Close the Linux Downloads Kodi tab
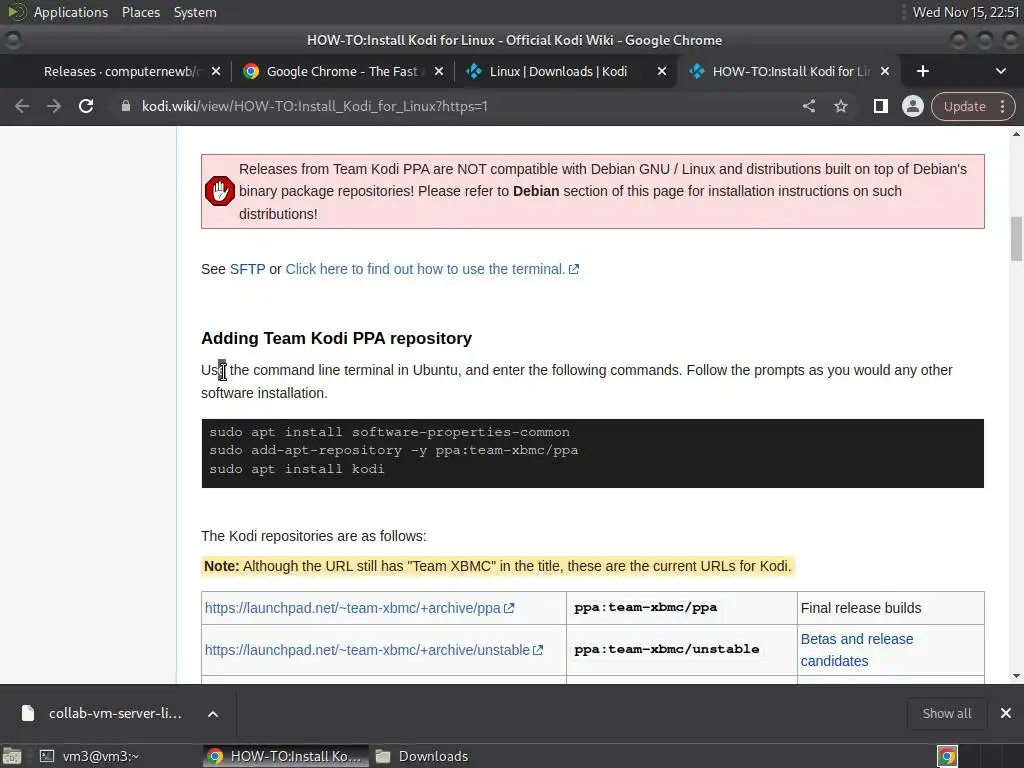 click(662, 71)
